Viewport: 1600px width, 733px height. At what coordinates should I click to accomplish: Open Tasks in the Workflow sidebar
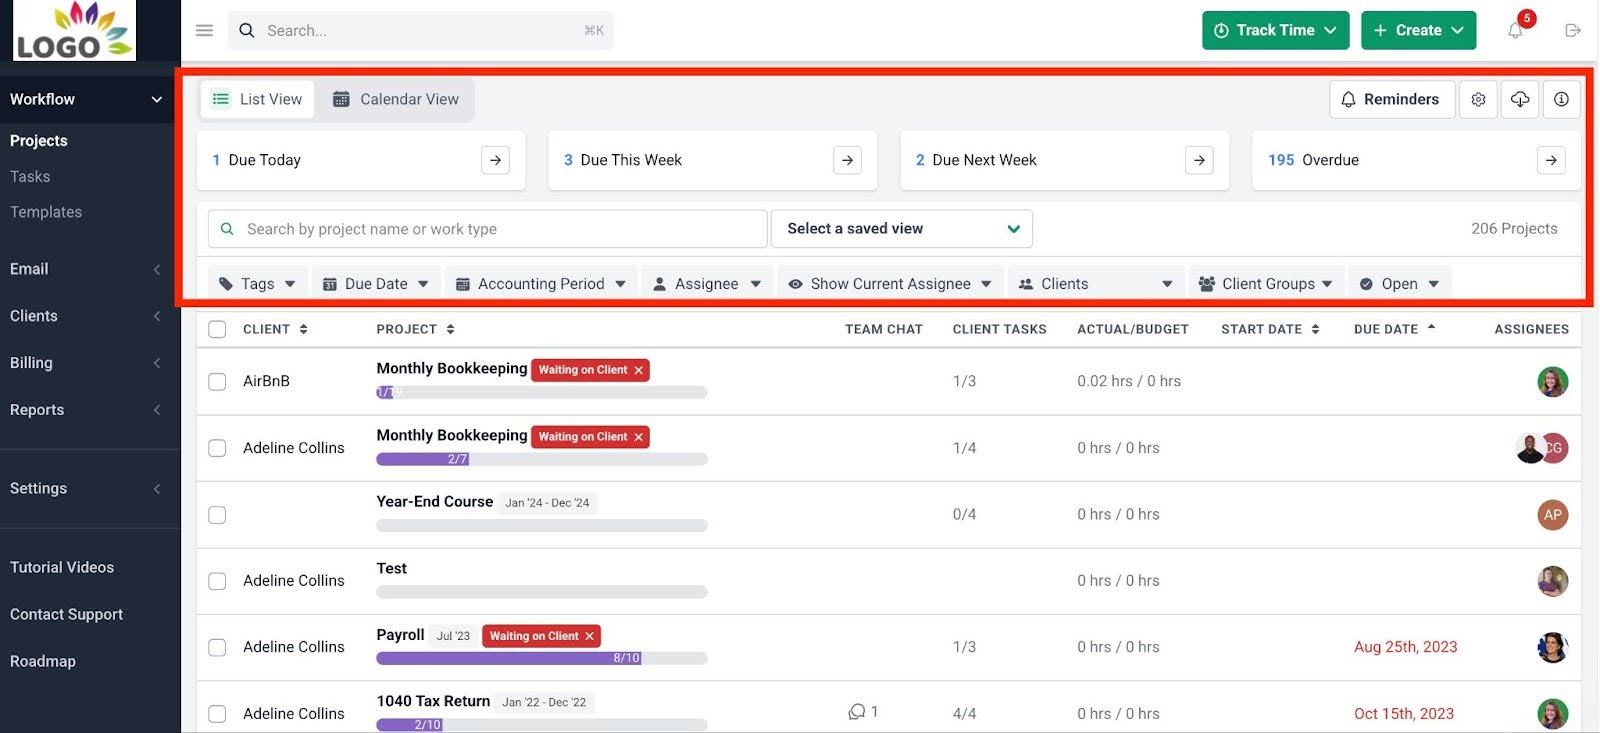click(30, 176)
